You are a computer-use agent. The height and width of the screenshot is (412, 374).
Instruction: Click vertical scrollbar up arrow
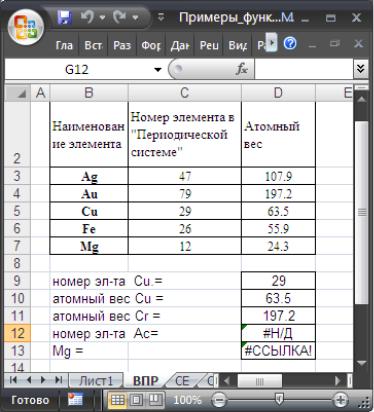click(x=362, y=99)
